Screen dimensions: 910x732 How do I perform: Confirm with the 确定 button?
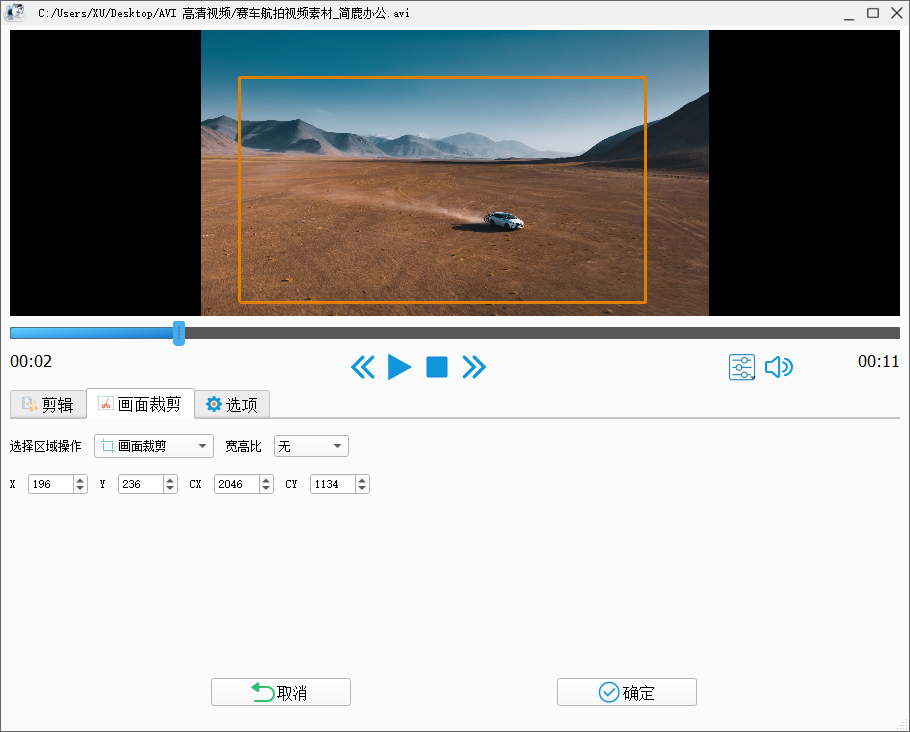click(626, 693)
